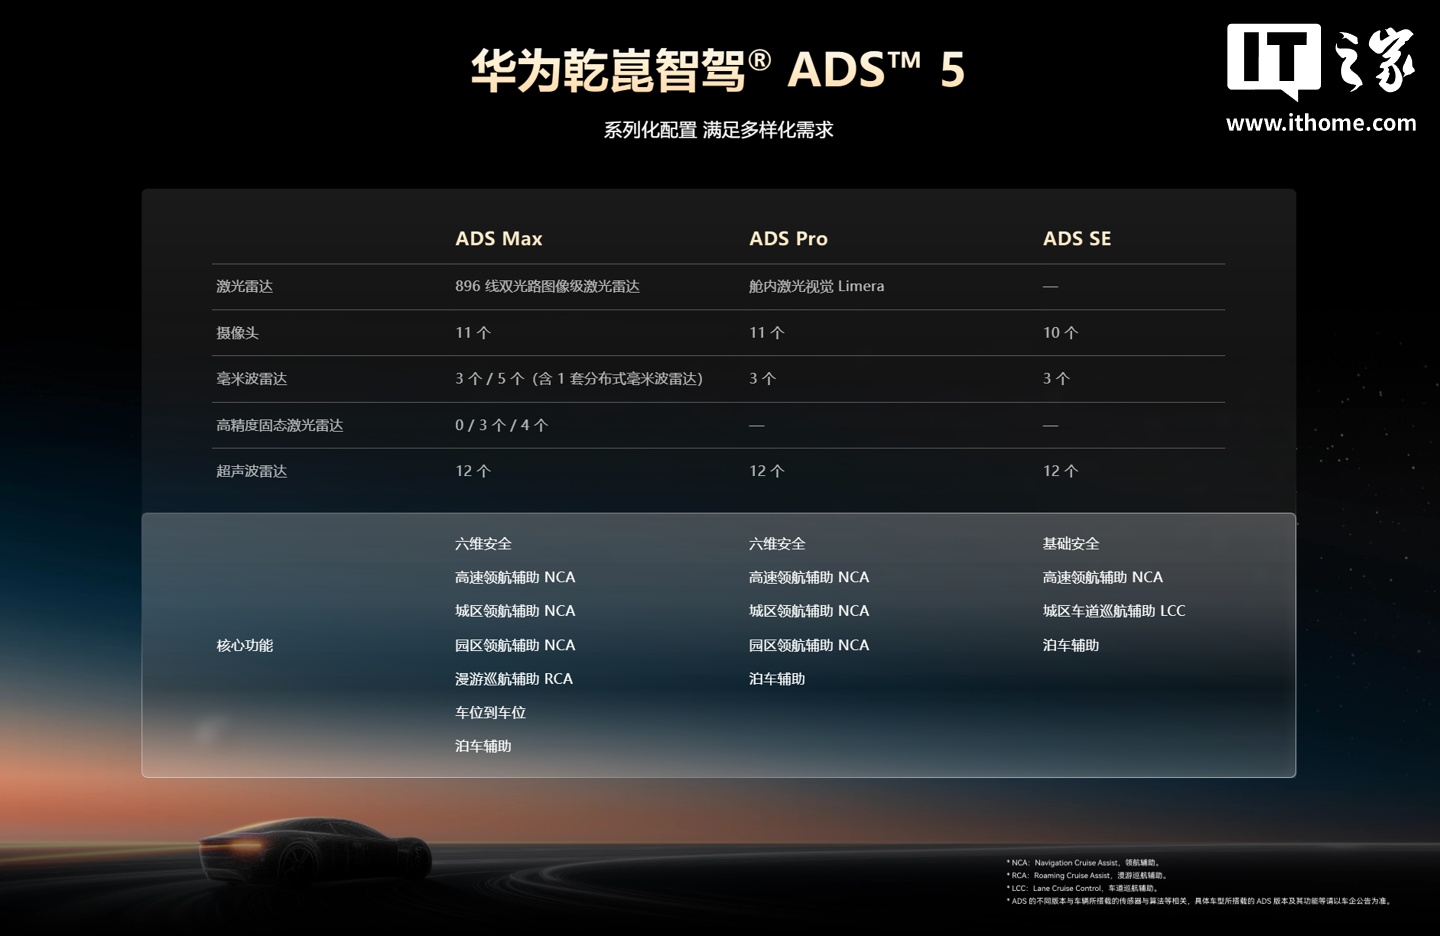1440x936 pixels.
Task: Click "基础安全" in the ADS SE column
Action: [x=1071, y=544]
